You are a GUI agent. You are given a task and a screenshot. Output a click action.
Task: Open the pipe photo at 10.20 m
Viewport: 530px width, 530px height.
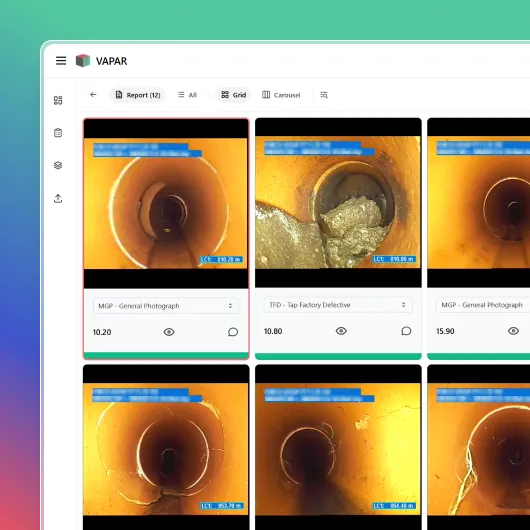[x=166, y=203]
